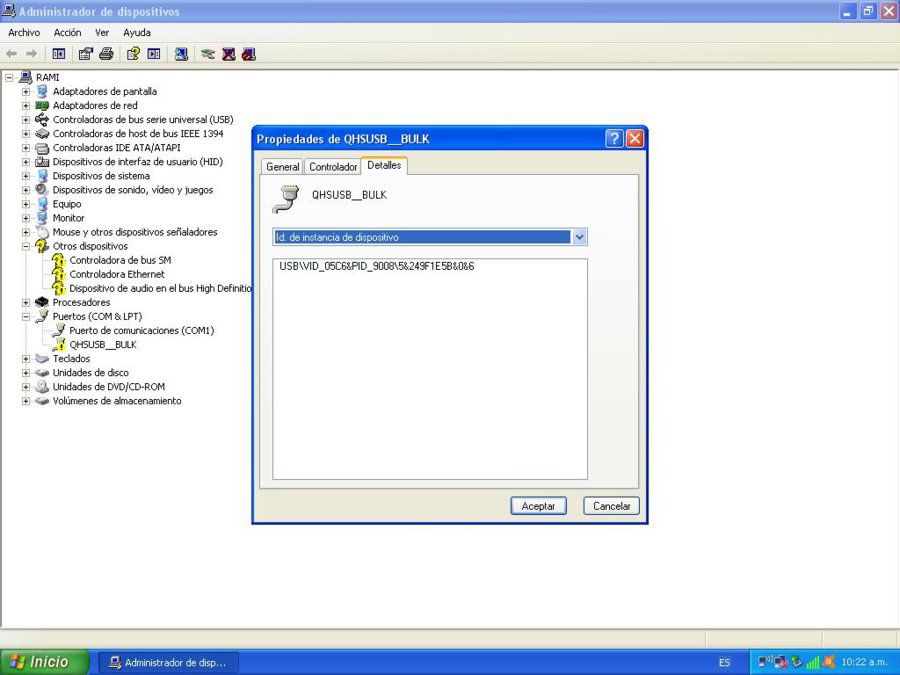Viewport: 900px width, 675px height.
Task: Select the Detalles tab
Action: pyautogui.click(x=384, y=165)
